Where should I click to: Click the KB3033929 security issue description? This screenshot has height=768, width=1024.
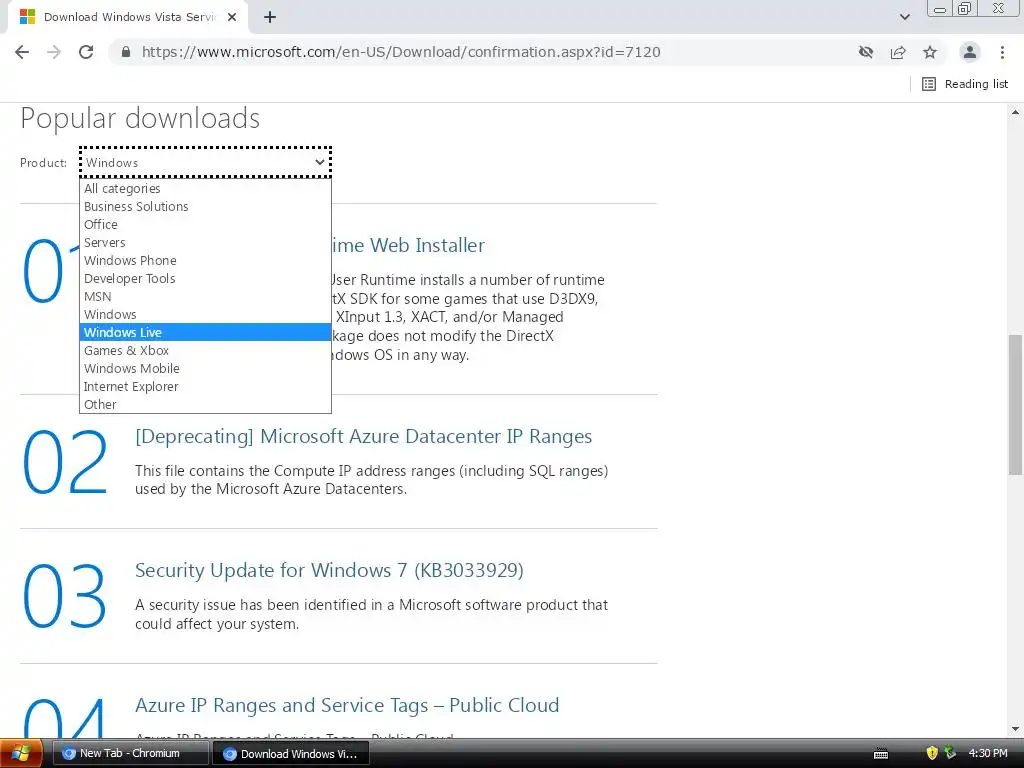click(x=372, y=614)
